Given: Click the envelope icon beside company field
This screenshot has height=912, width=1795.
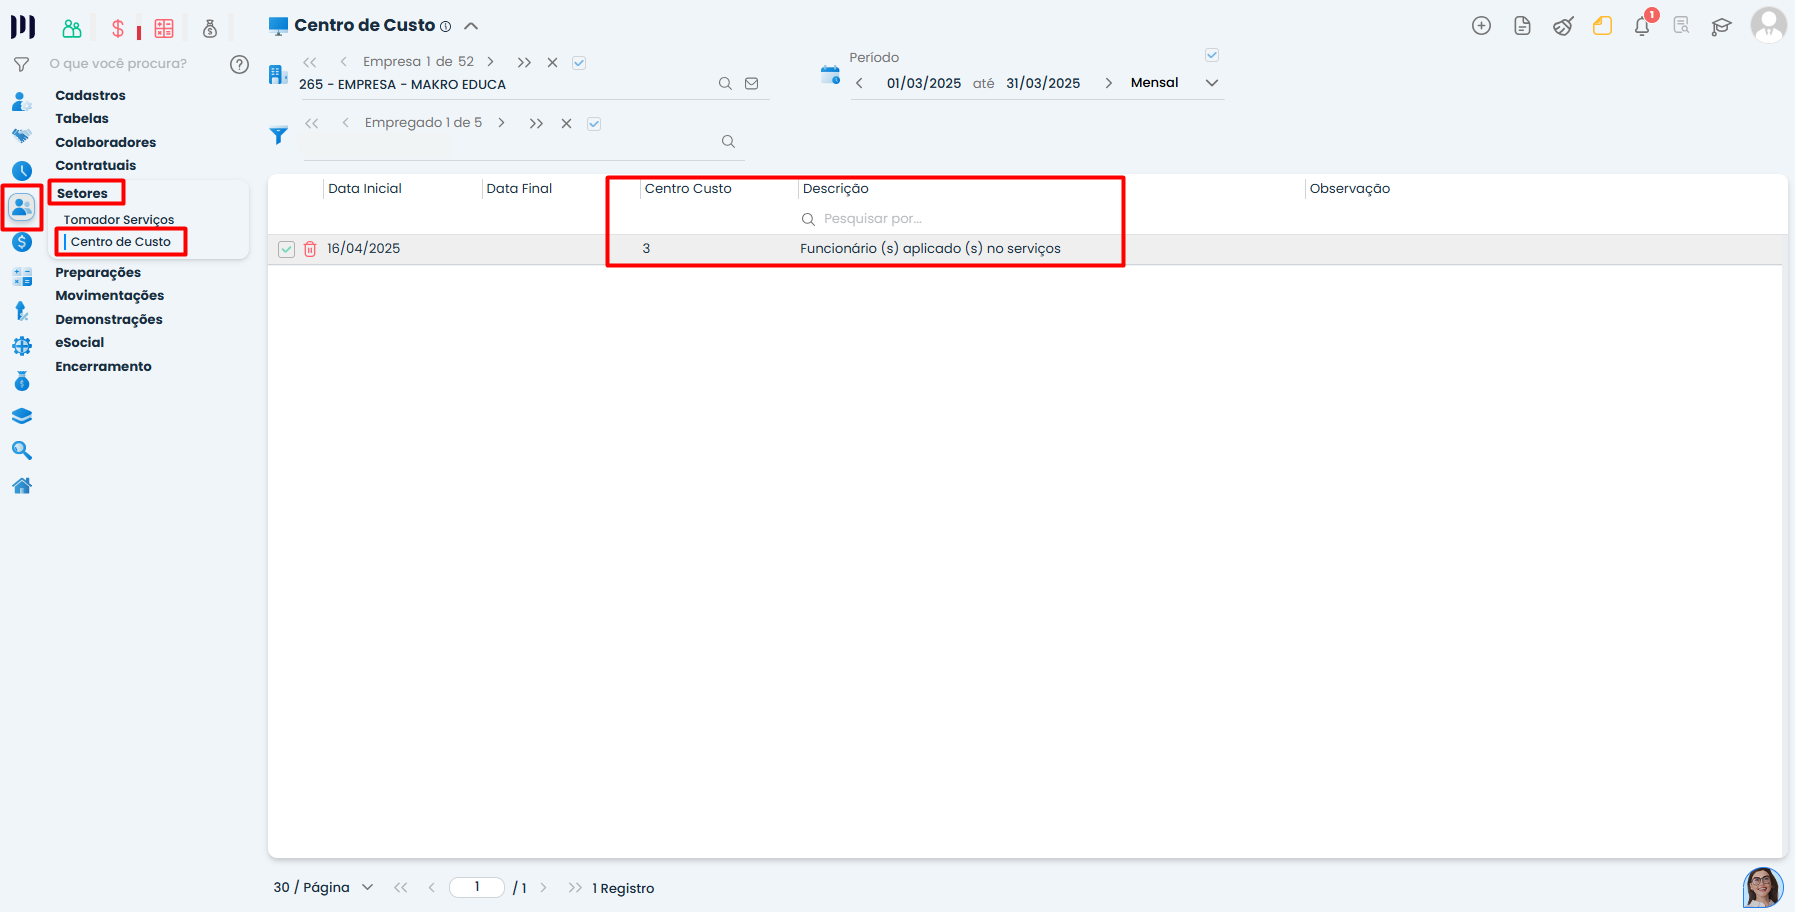Looking at the screenshot, I should [752, 84].
